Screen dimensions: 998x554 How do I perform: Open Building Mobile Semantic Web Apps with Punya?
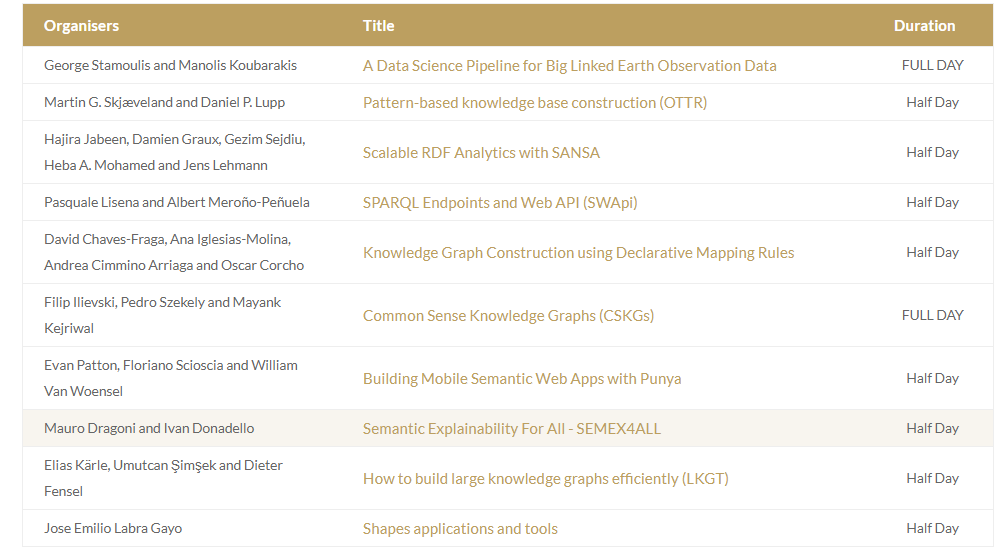521,379
